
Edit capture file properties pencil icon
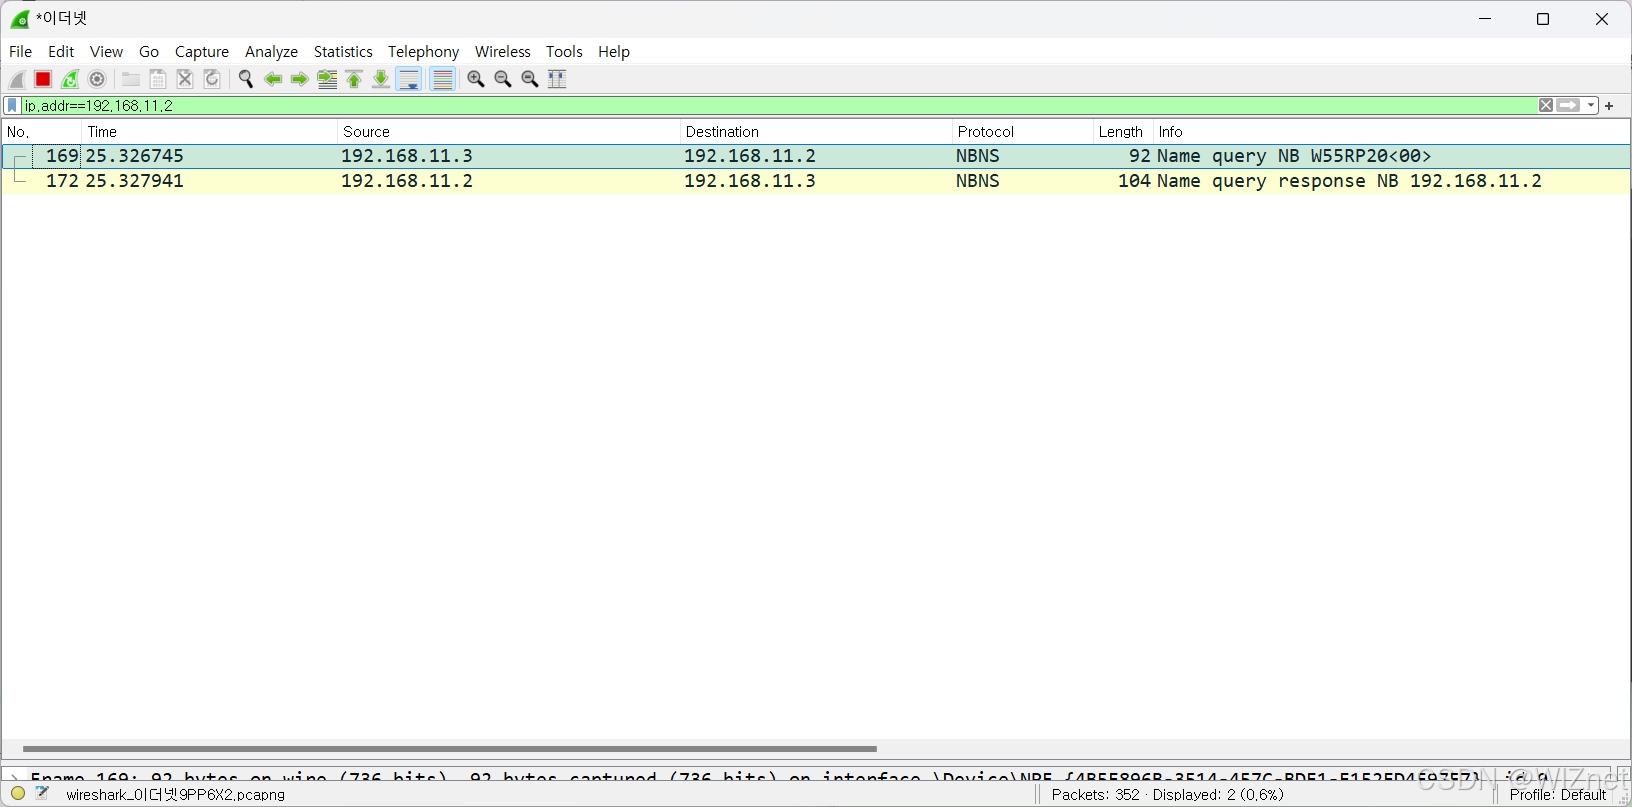pyautogui.click(x=42, y=794)
